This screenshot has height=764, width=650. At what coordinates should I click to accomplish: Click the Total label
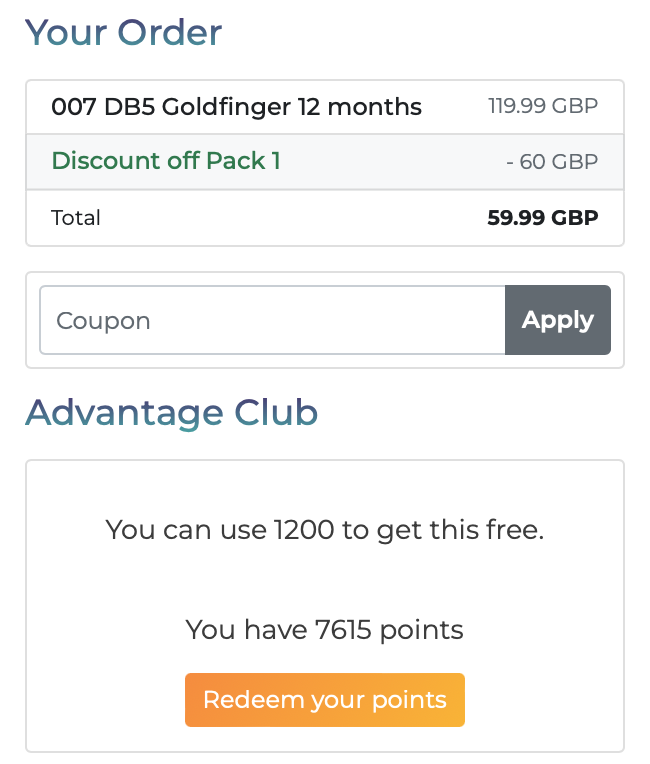[x=76, y=217]
